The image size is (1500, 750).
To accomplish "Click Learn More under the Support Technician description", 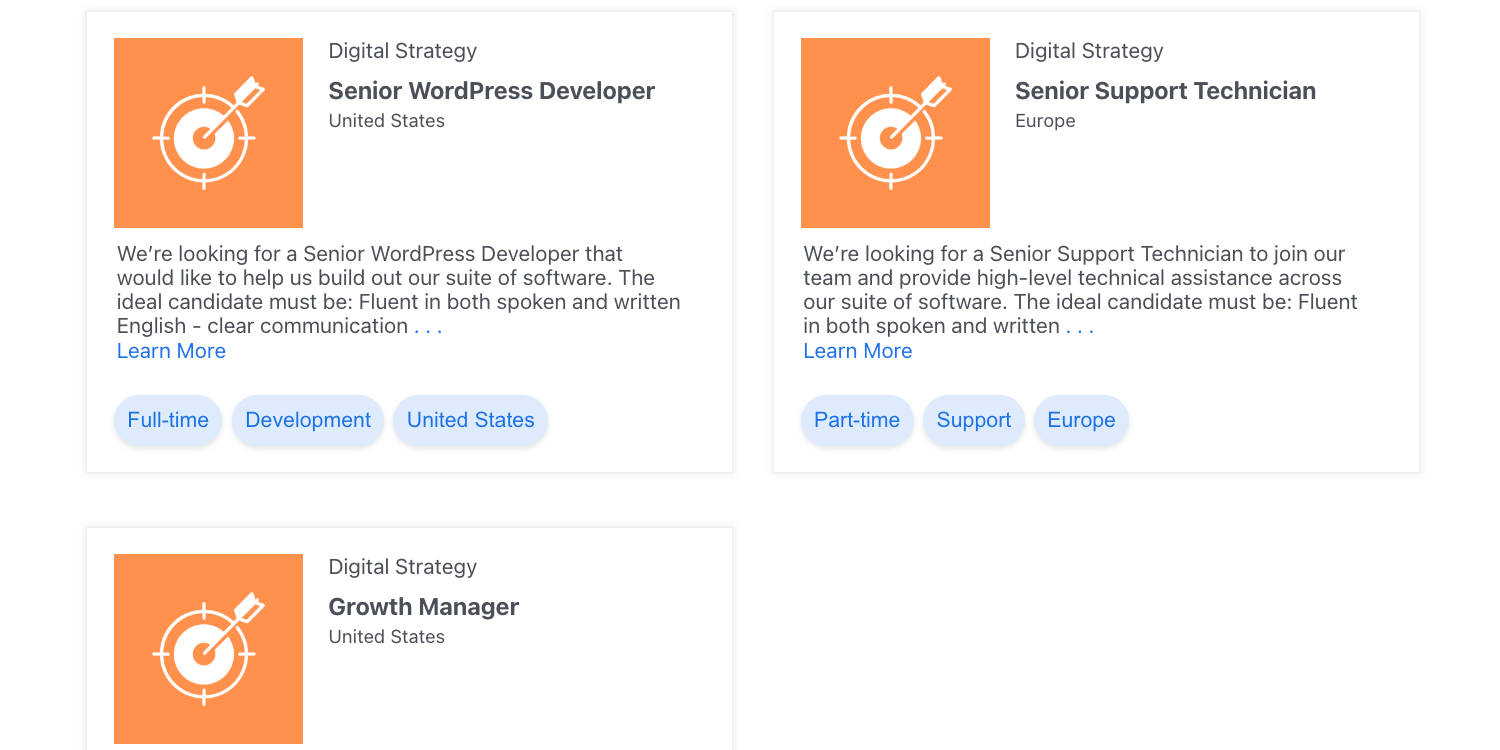I will (857, 351).
